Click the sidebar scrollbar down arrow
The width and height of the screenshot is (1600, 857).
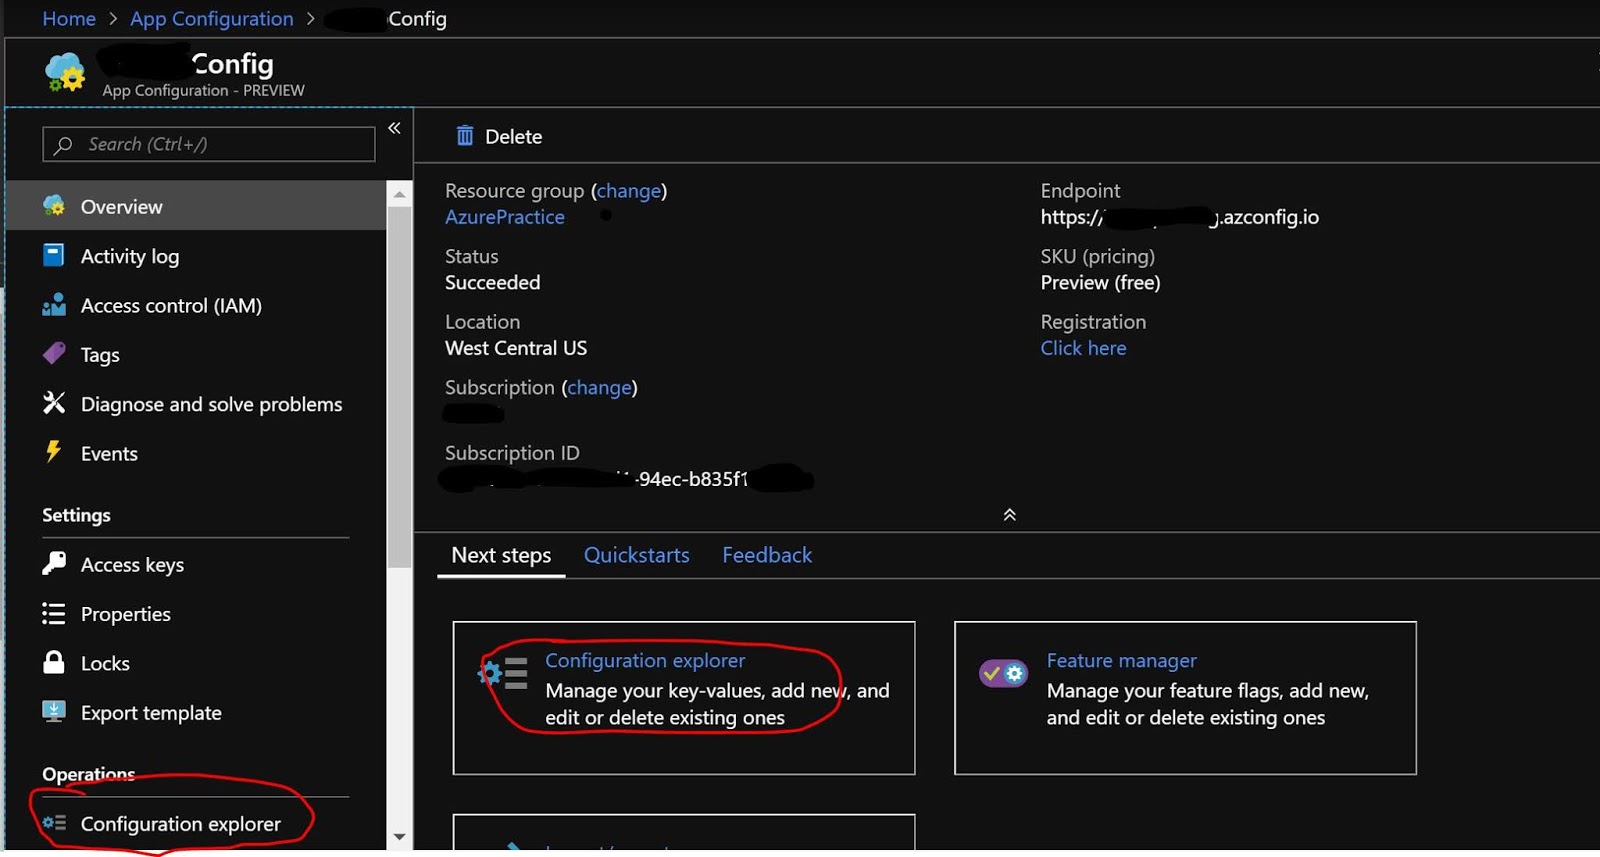400,837
